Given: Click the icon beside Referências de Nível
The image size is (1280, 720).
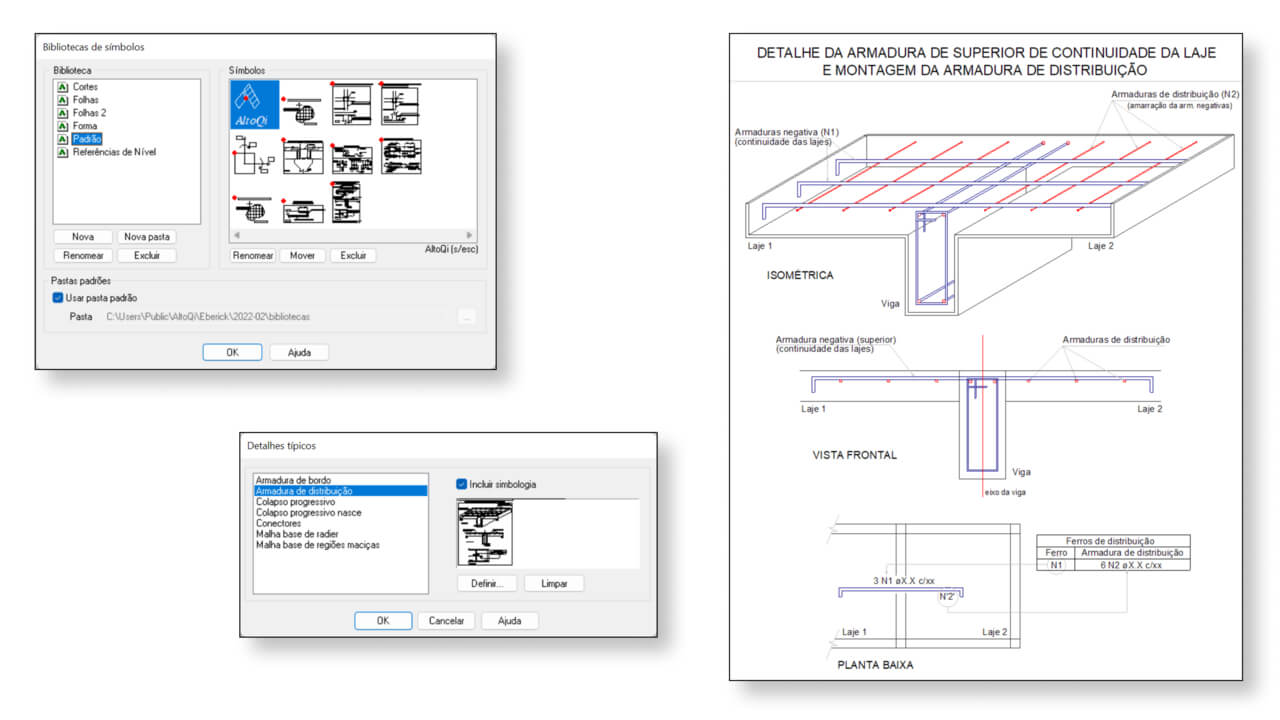Looking at the screenshot, I should (x=64, y=152).
